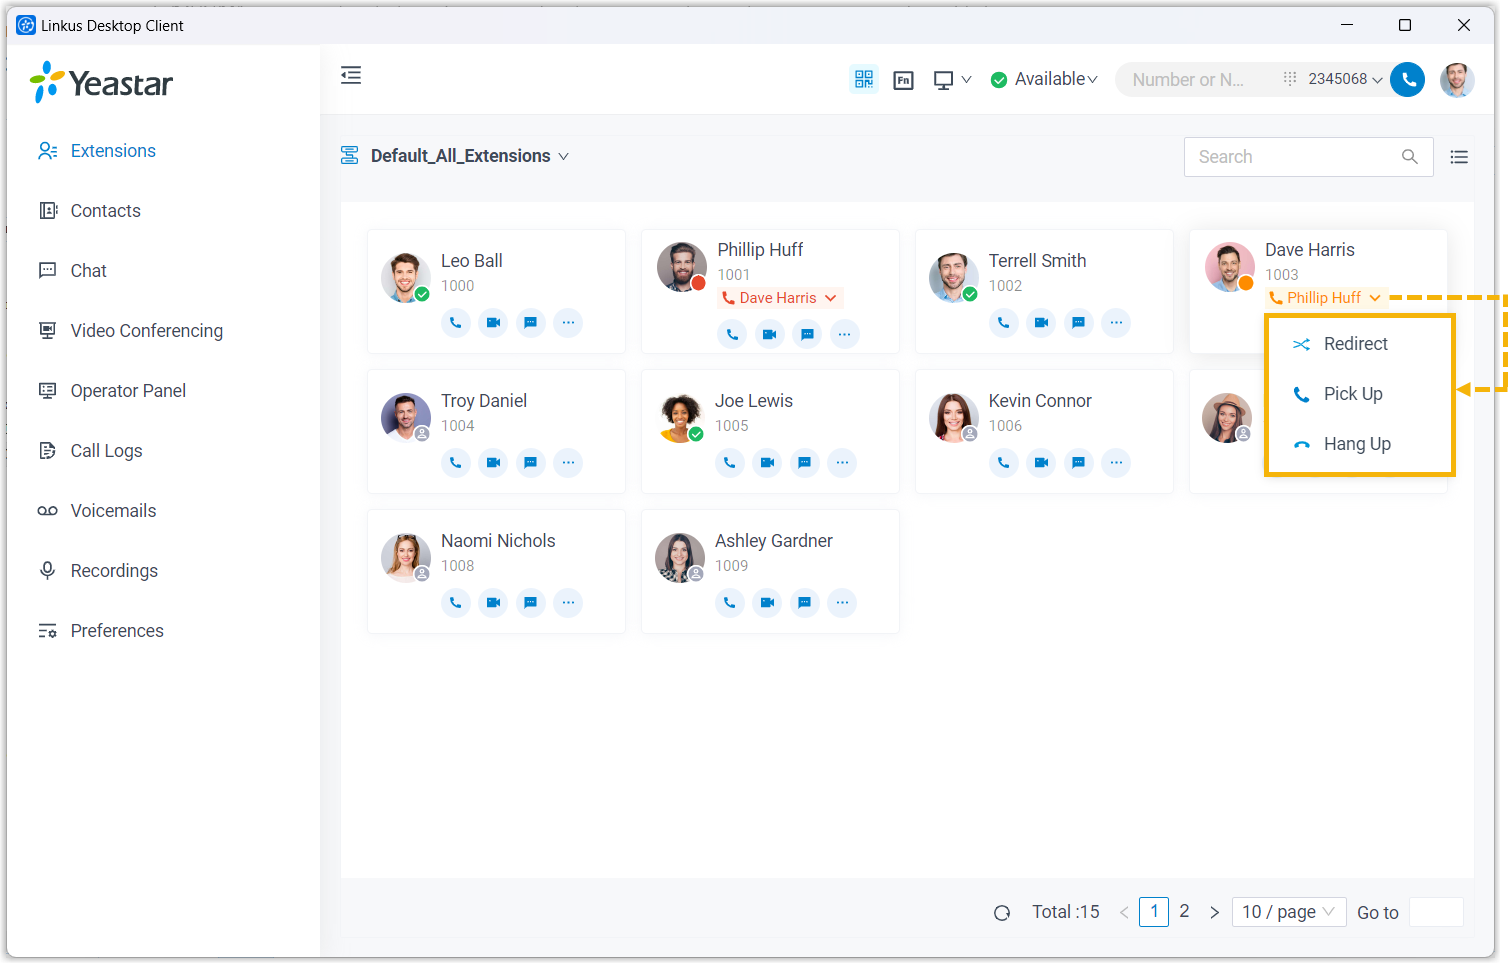Open Voicemails

click(113, 511)
